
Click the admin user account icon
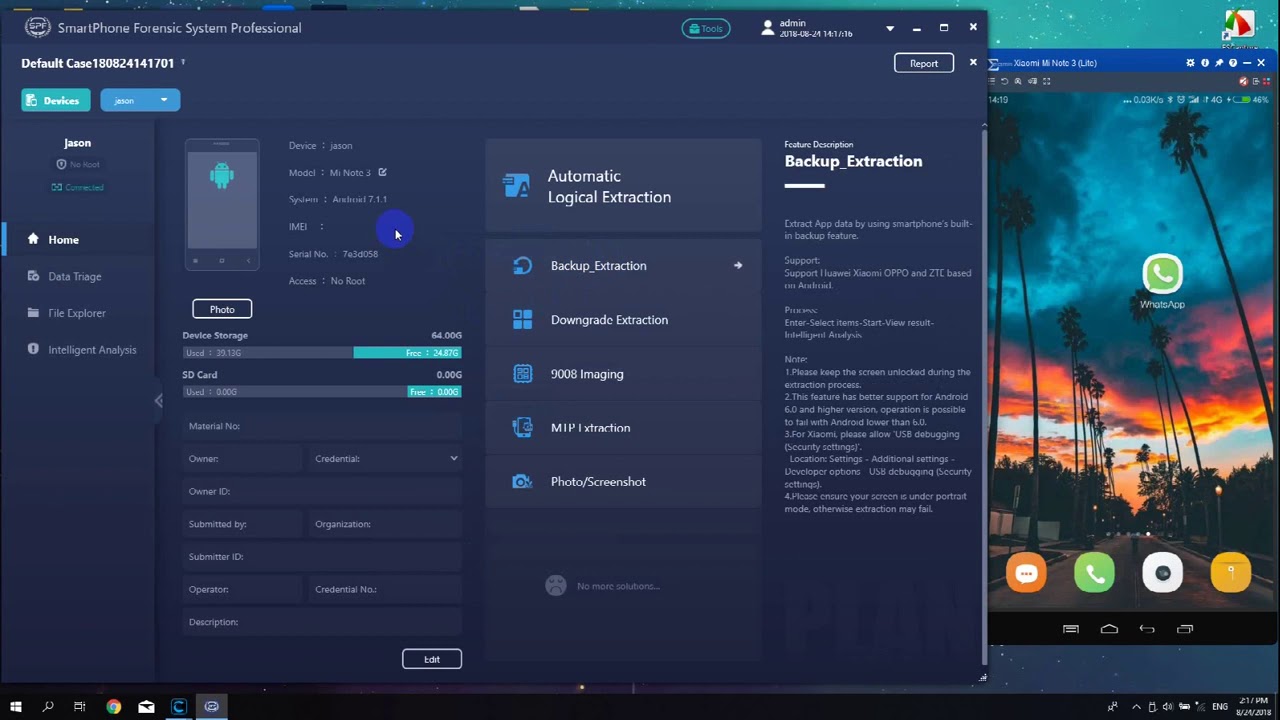(x=768, y=28)
